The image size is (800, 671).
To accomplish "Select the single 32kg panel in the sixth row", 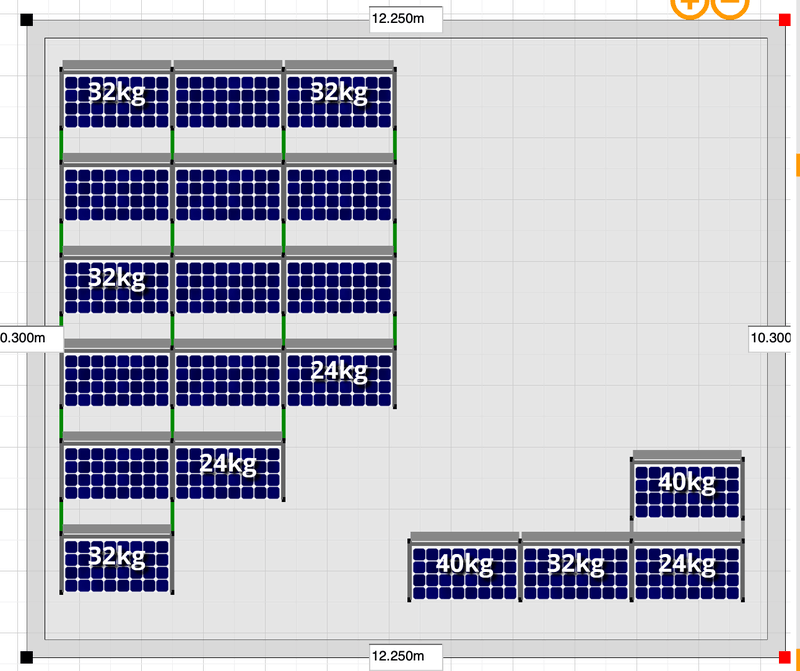I will 117,566.
